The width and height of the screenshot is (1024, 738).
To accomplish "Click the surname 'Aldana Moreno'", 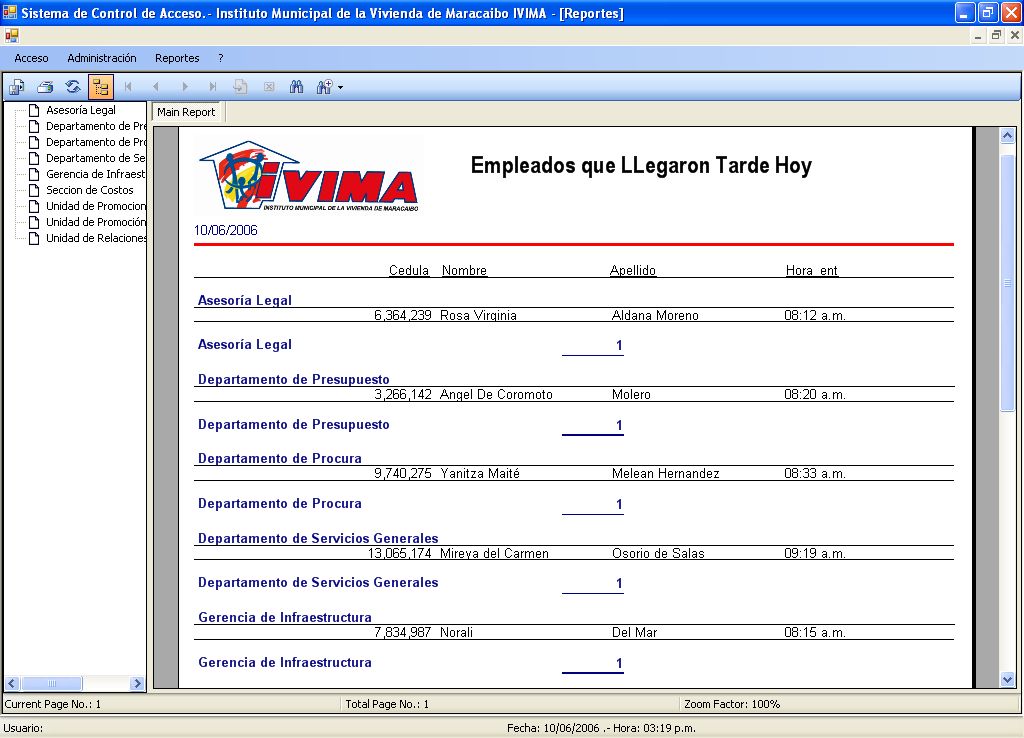I will pyautogui.click(x=655, y=315).
